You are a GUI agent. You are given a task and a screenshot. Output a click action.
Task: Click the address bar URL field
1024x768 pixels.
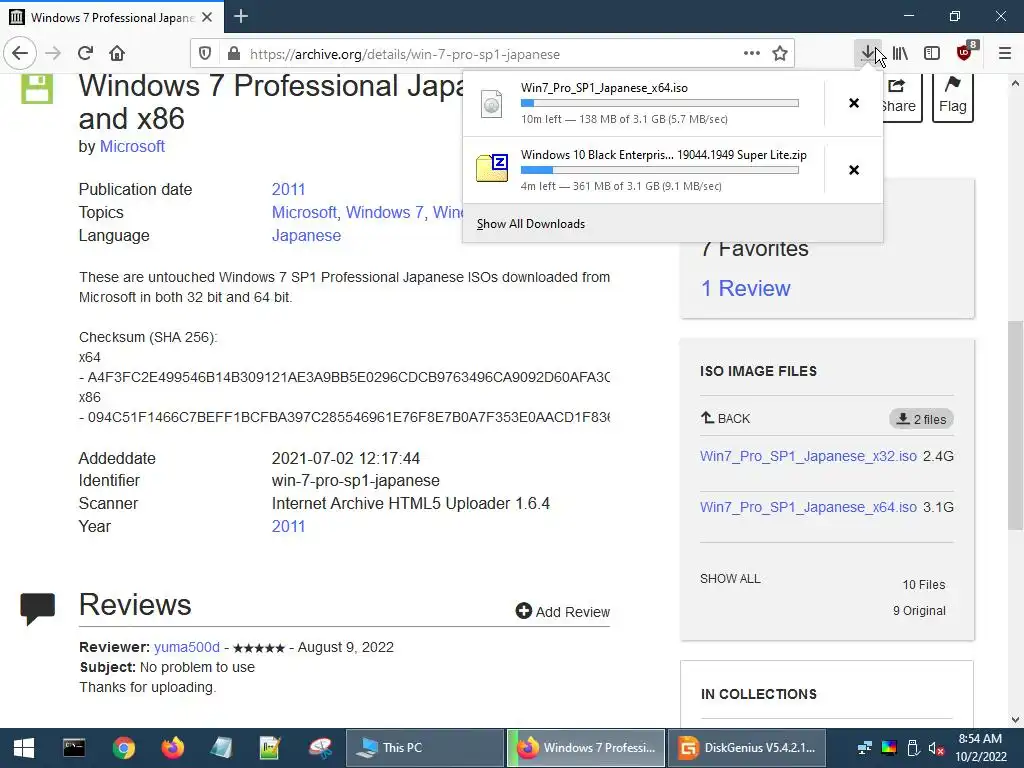click(493, 54)
